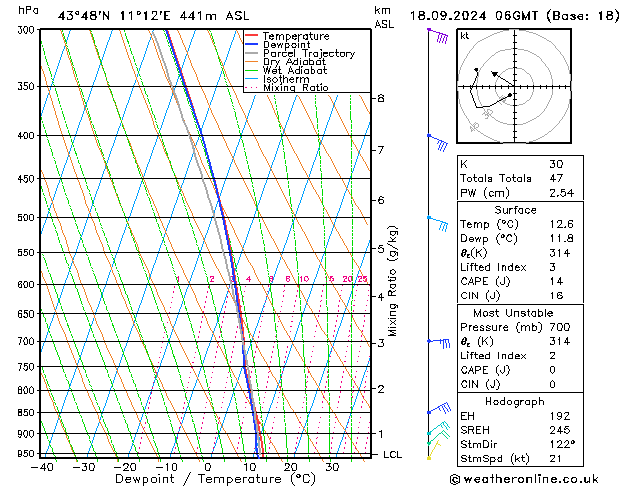Viewport: 629px width, 486px height.
Task: Click the gray Parcel Trajectory swatch in legend
Action: pos(251,53)
